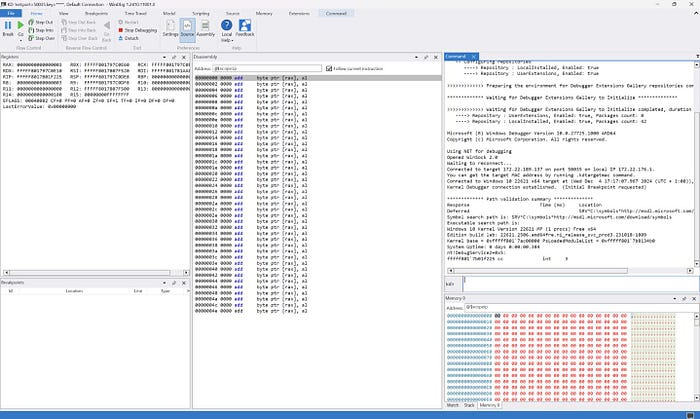Viewport: 700px width, 419px height.
Task: Click Step Over Back button
Action: point(79,38)
